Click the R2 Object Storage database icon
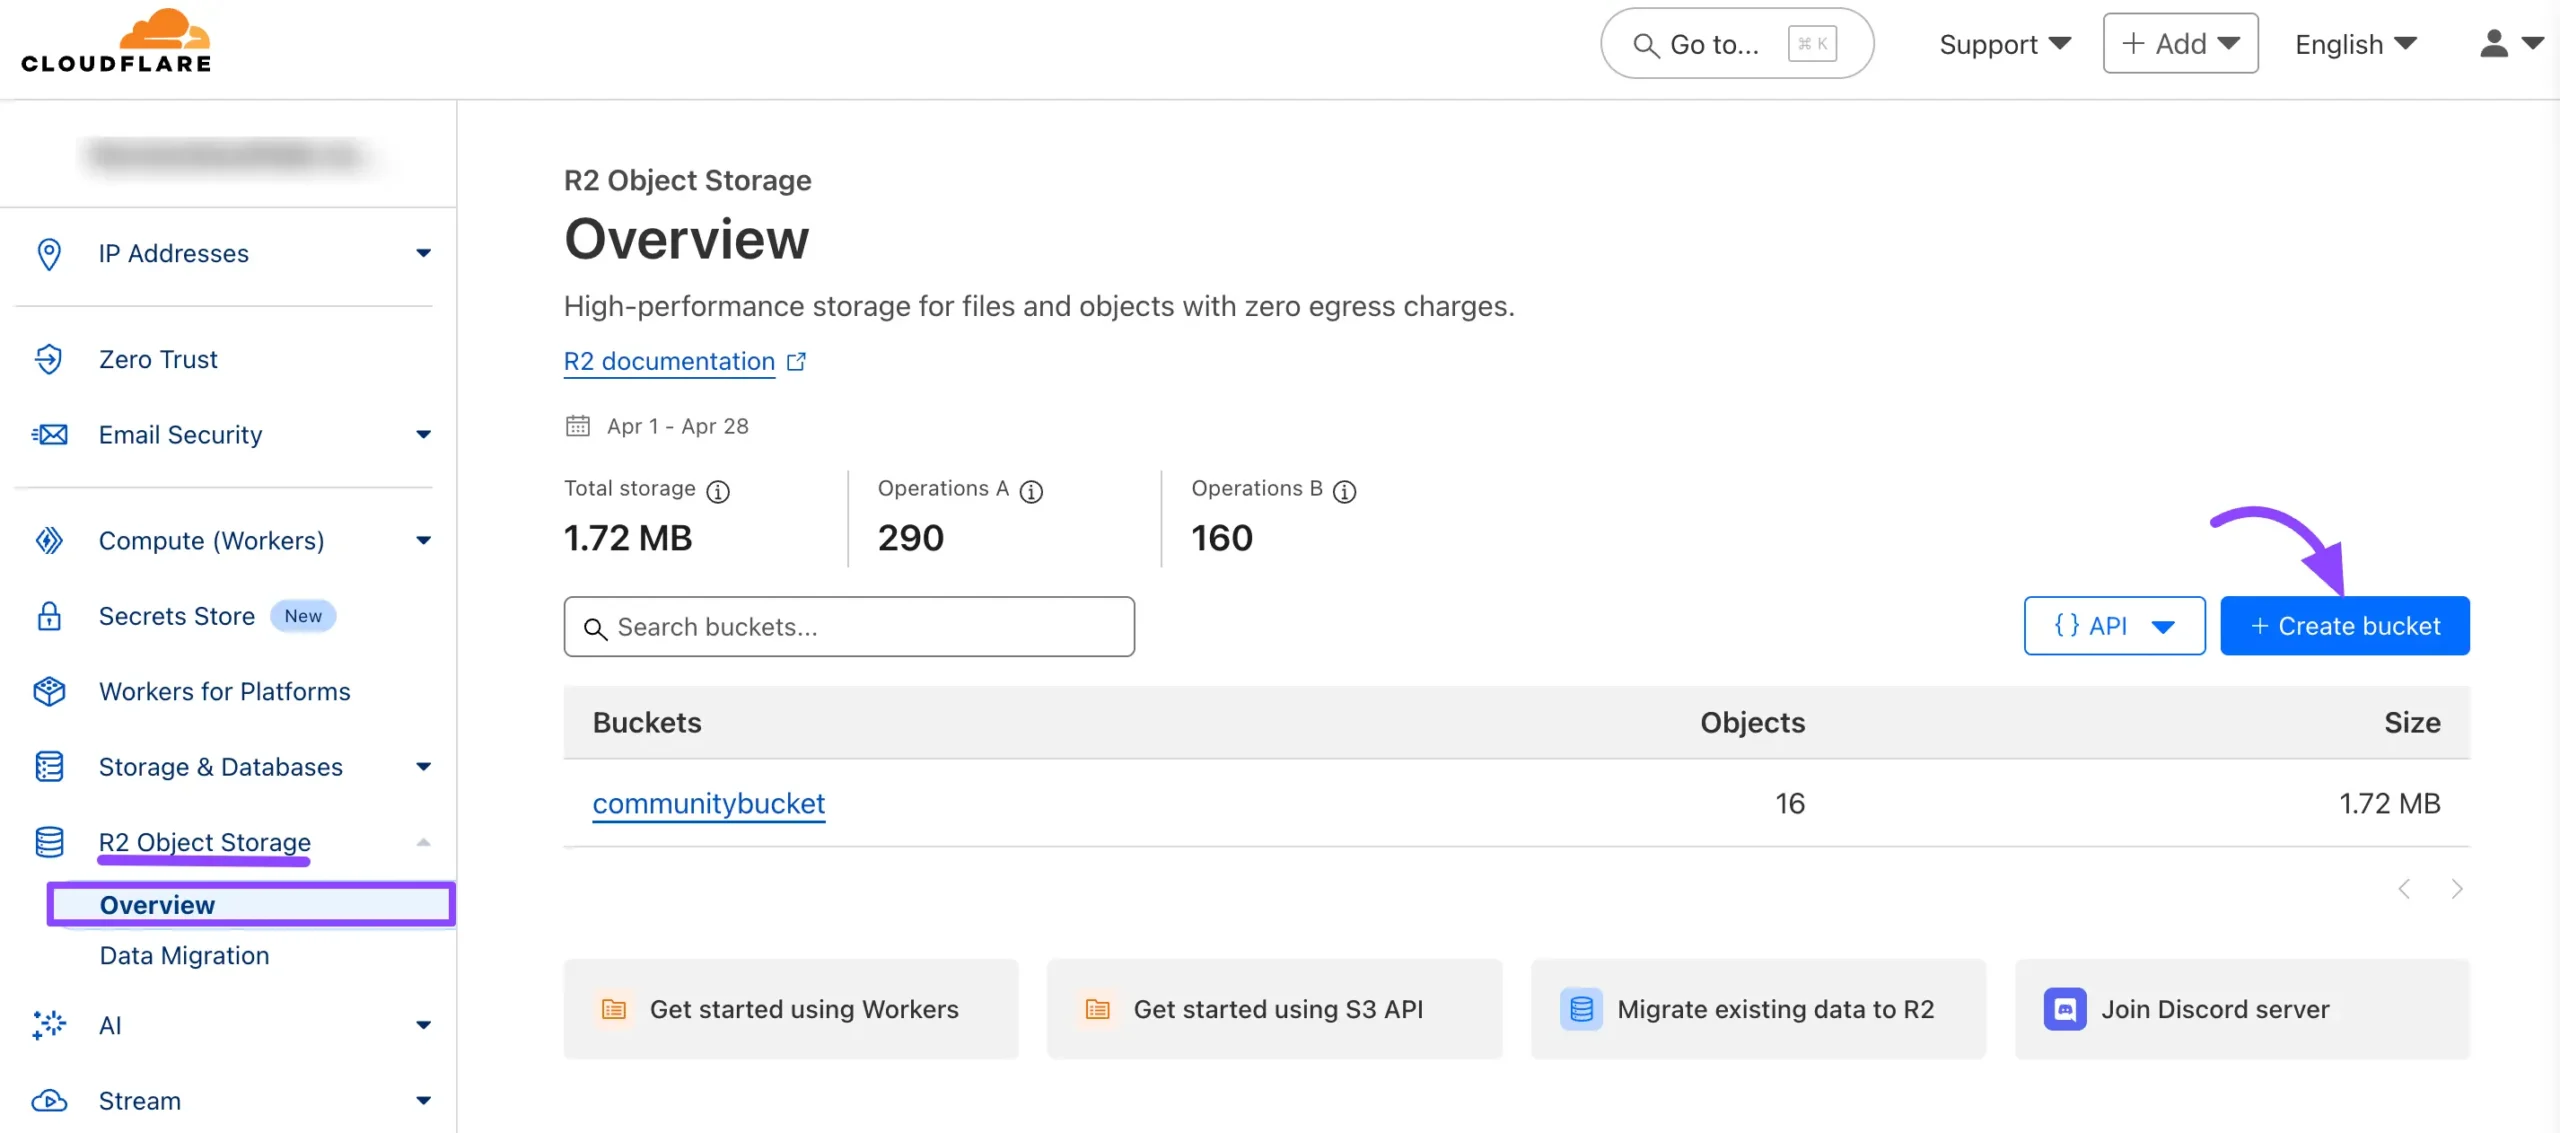Viewport: 2560px width, 1133px height. pyautogui.click(x=49, y=842)
